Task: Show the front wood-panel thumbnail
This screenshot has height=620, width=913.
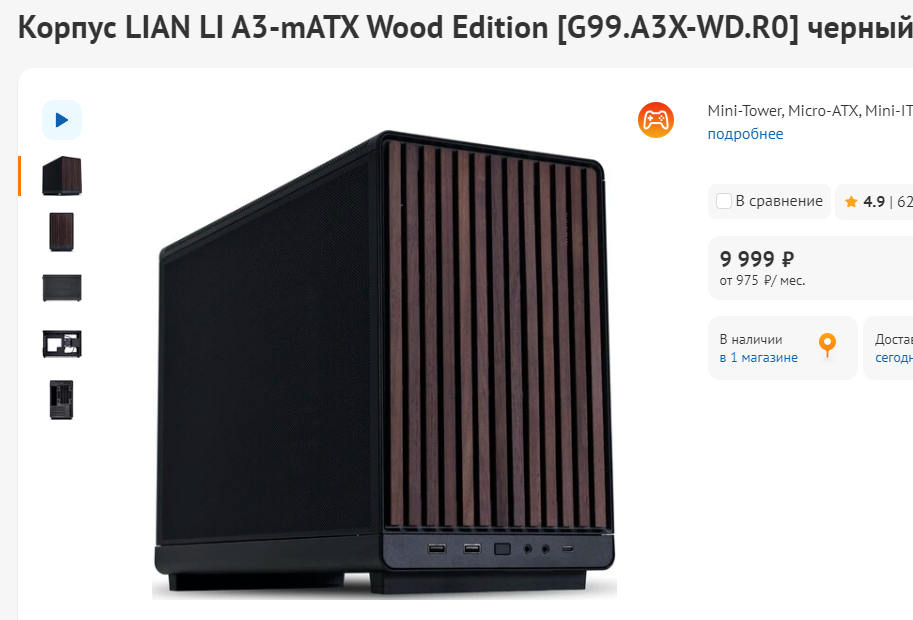Action: tap(62, 232)
